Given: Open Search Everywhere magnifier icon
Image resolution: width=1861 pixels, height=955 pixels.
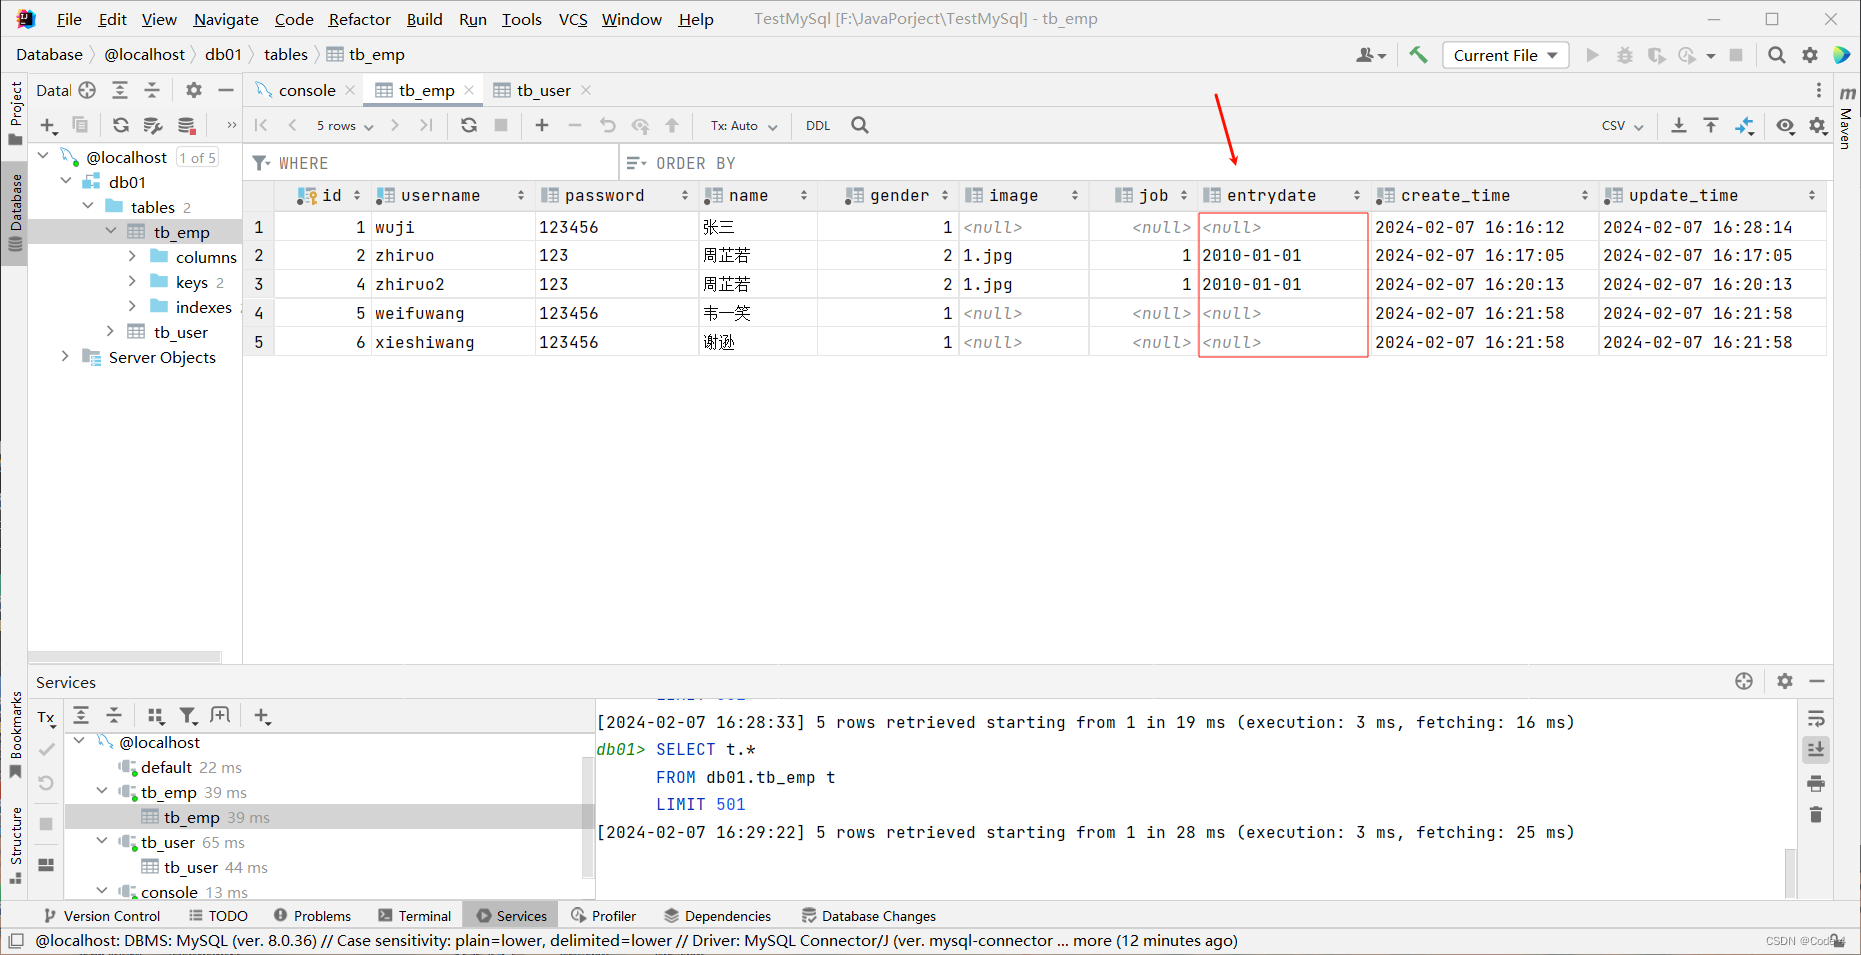Looking at the screenshot, I should click(x=1777, y=55).
